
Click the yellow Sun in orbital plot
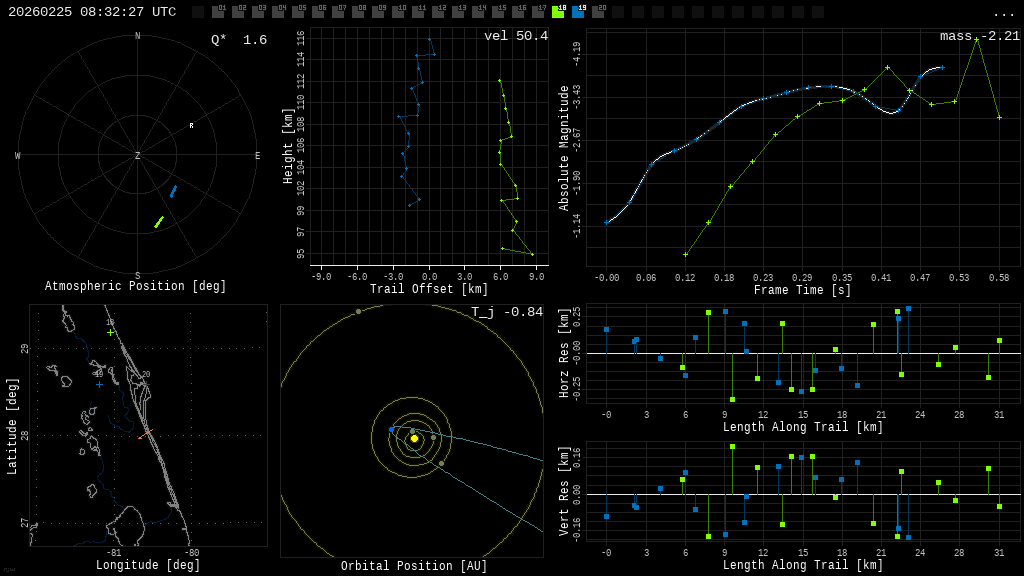414,438
